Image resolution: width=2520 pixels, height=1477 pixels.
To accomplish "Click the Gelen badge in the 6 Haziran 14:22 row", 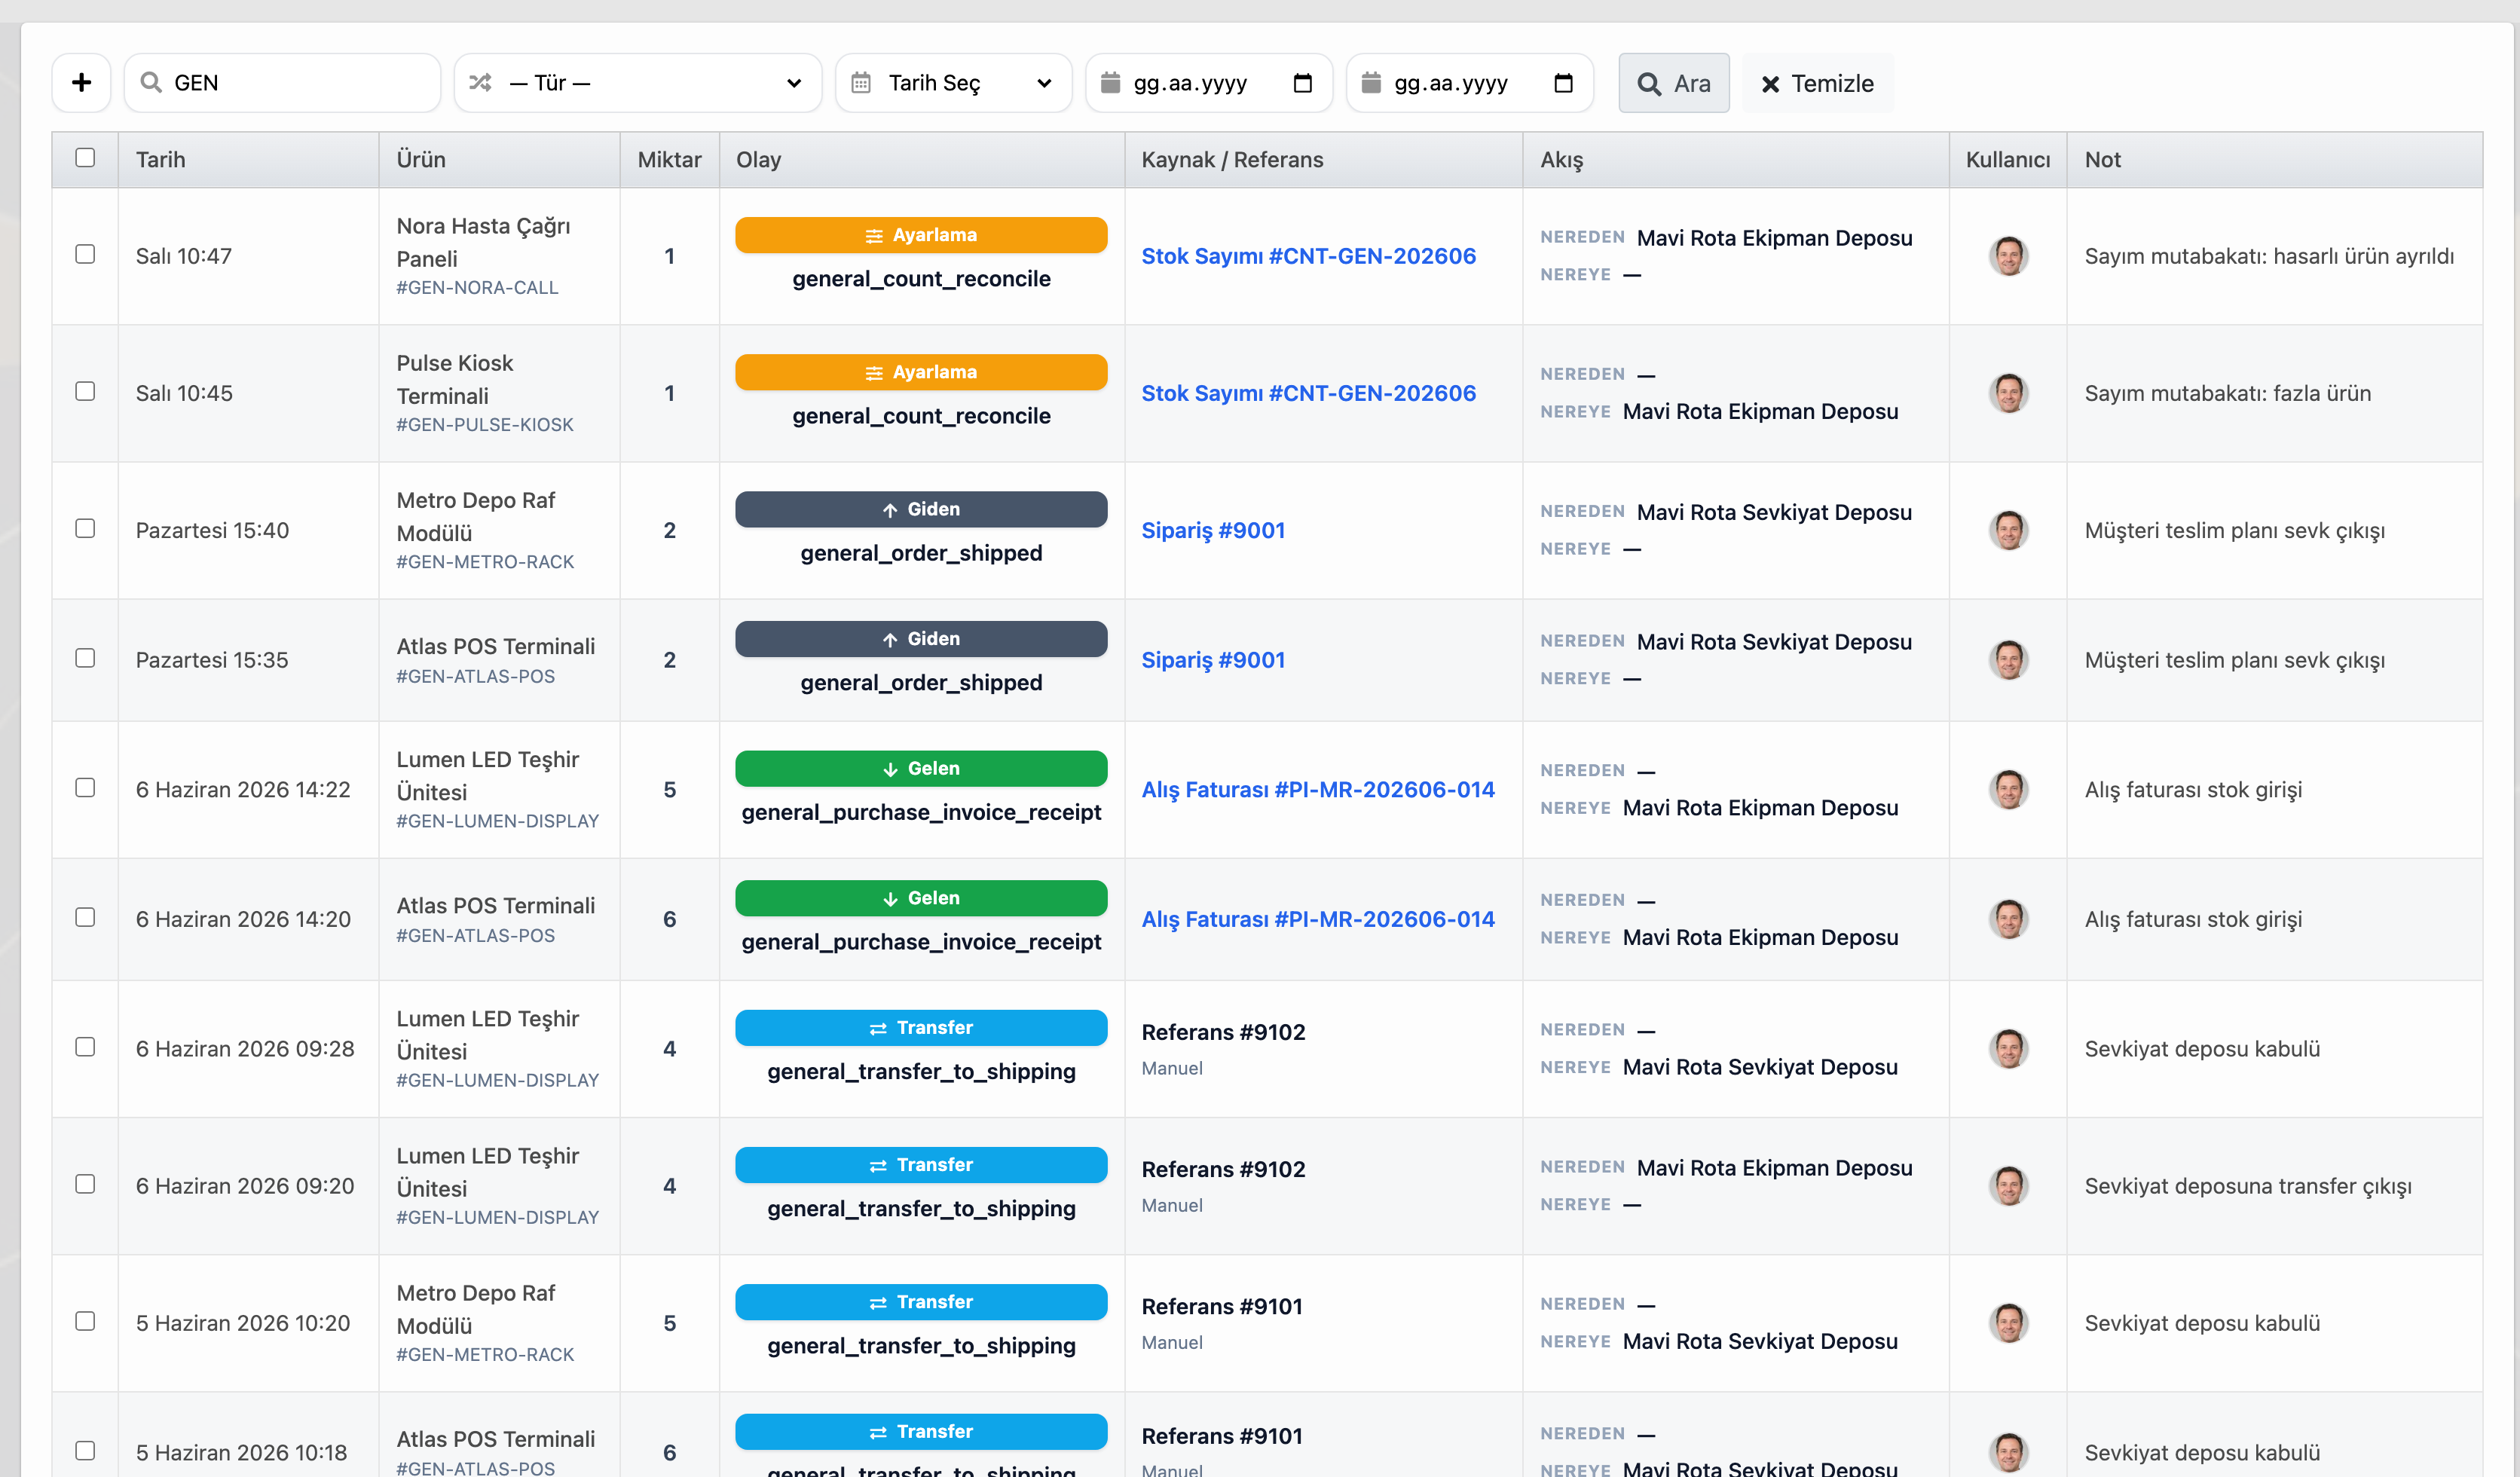I will [921, 769].
